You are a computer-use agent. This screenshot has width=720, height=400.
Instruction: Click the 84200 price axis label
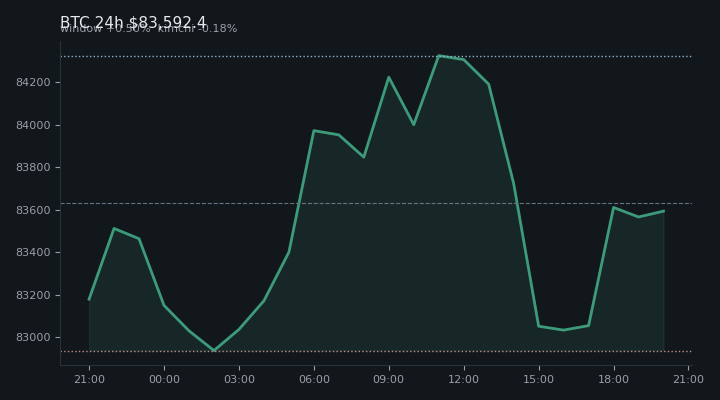coord(33,83)
